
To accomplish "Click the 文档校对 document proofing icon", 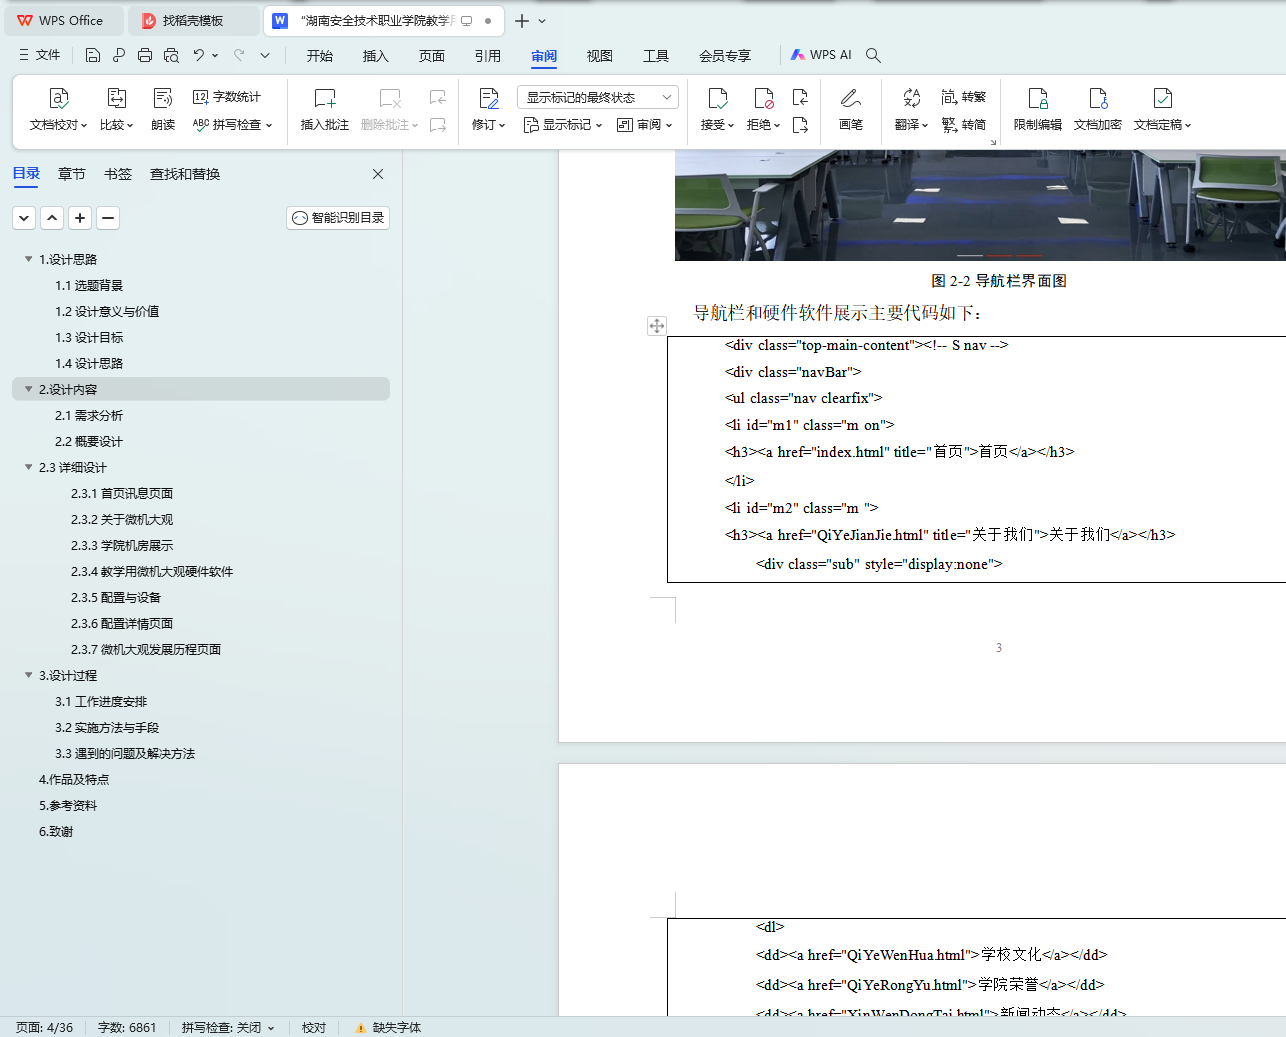I will 59,98.
